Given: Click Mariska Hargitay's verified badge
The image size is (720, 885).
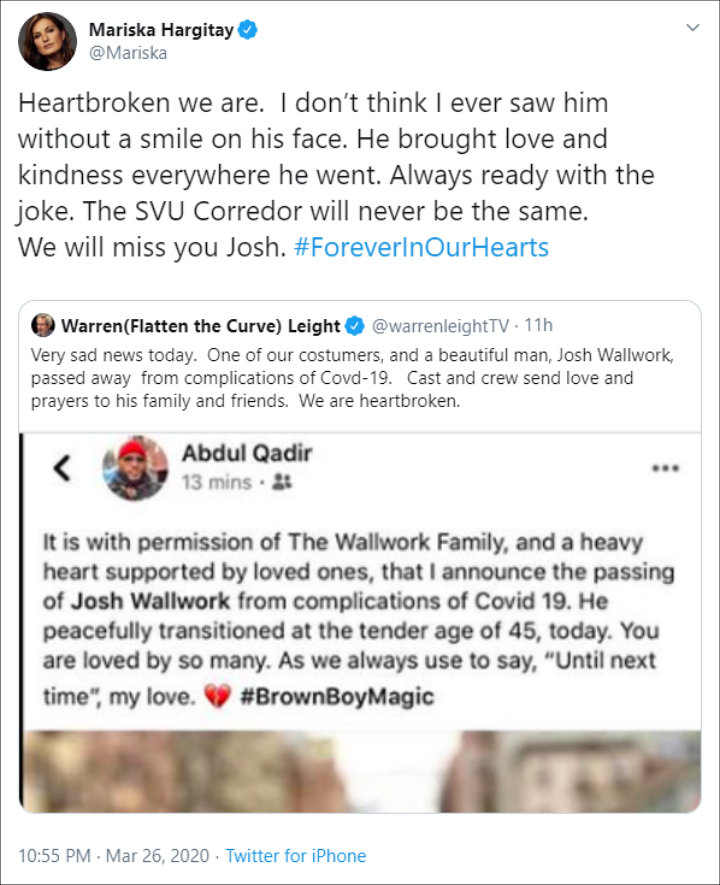Looking at the screenshot, I should point(249,27).
